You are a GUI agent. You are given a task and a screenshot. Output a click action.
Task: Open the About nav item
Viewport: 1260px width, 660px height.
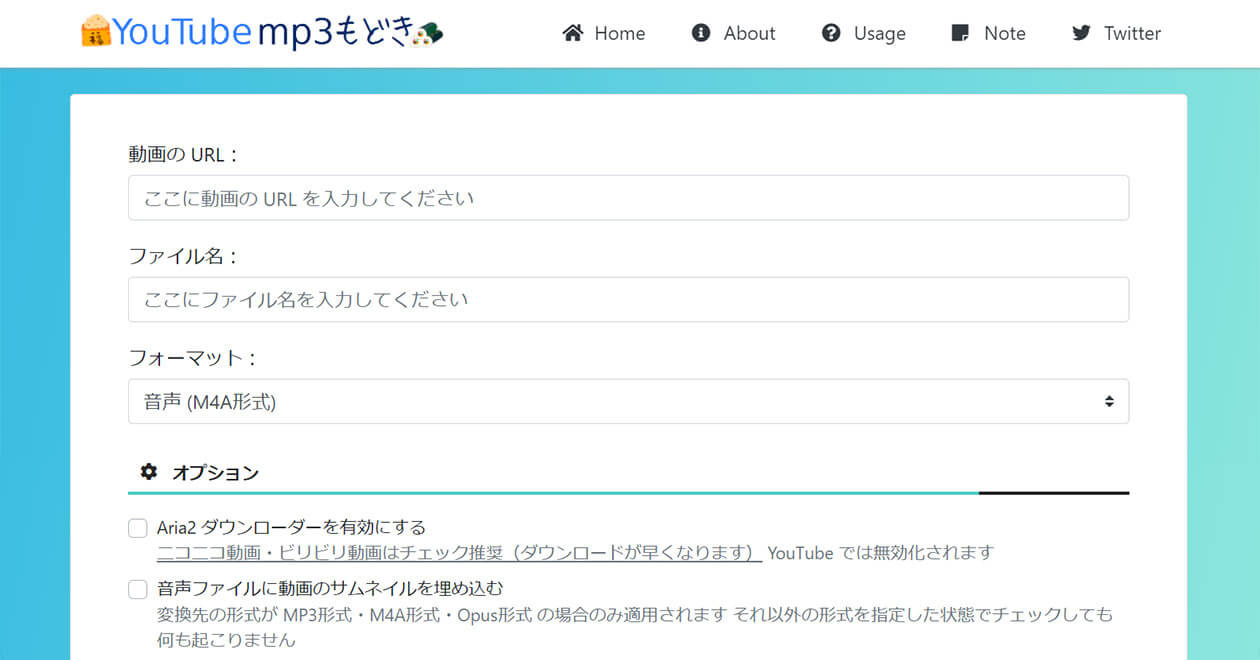coord(733,33)
